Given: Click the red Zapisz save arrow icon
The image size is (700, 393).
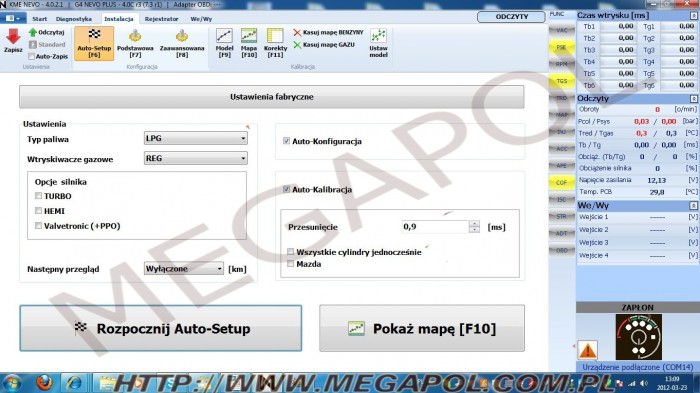Looking at the screenshot, I should tap(13, 37).
